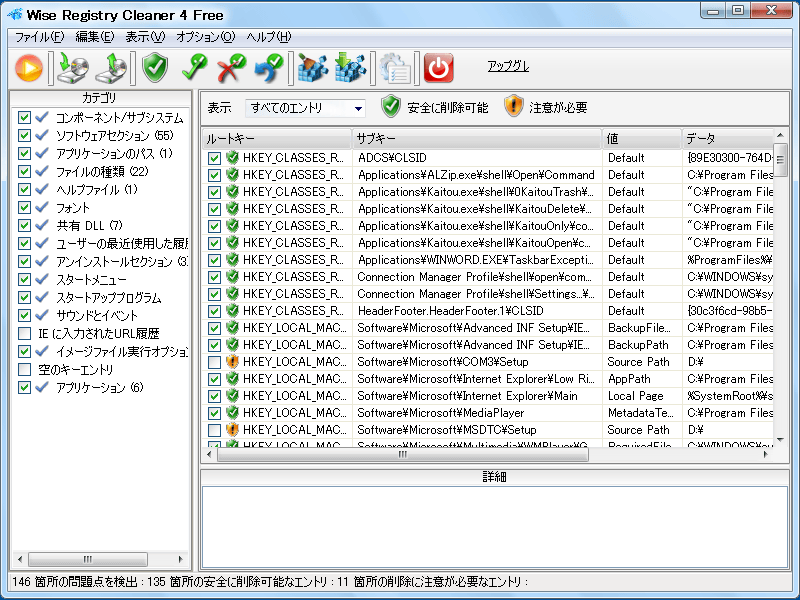800x600 pixels.
Task: Click results list scroll down arrow
Action: pyautogui.click(x=780, y=440)
